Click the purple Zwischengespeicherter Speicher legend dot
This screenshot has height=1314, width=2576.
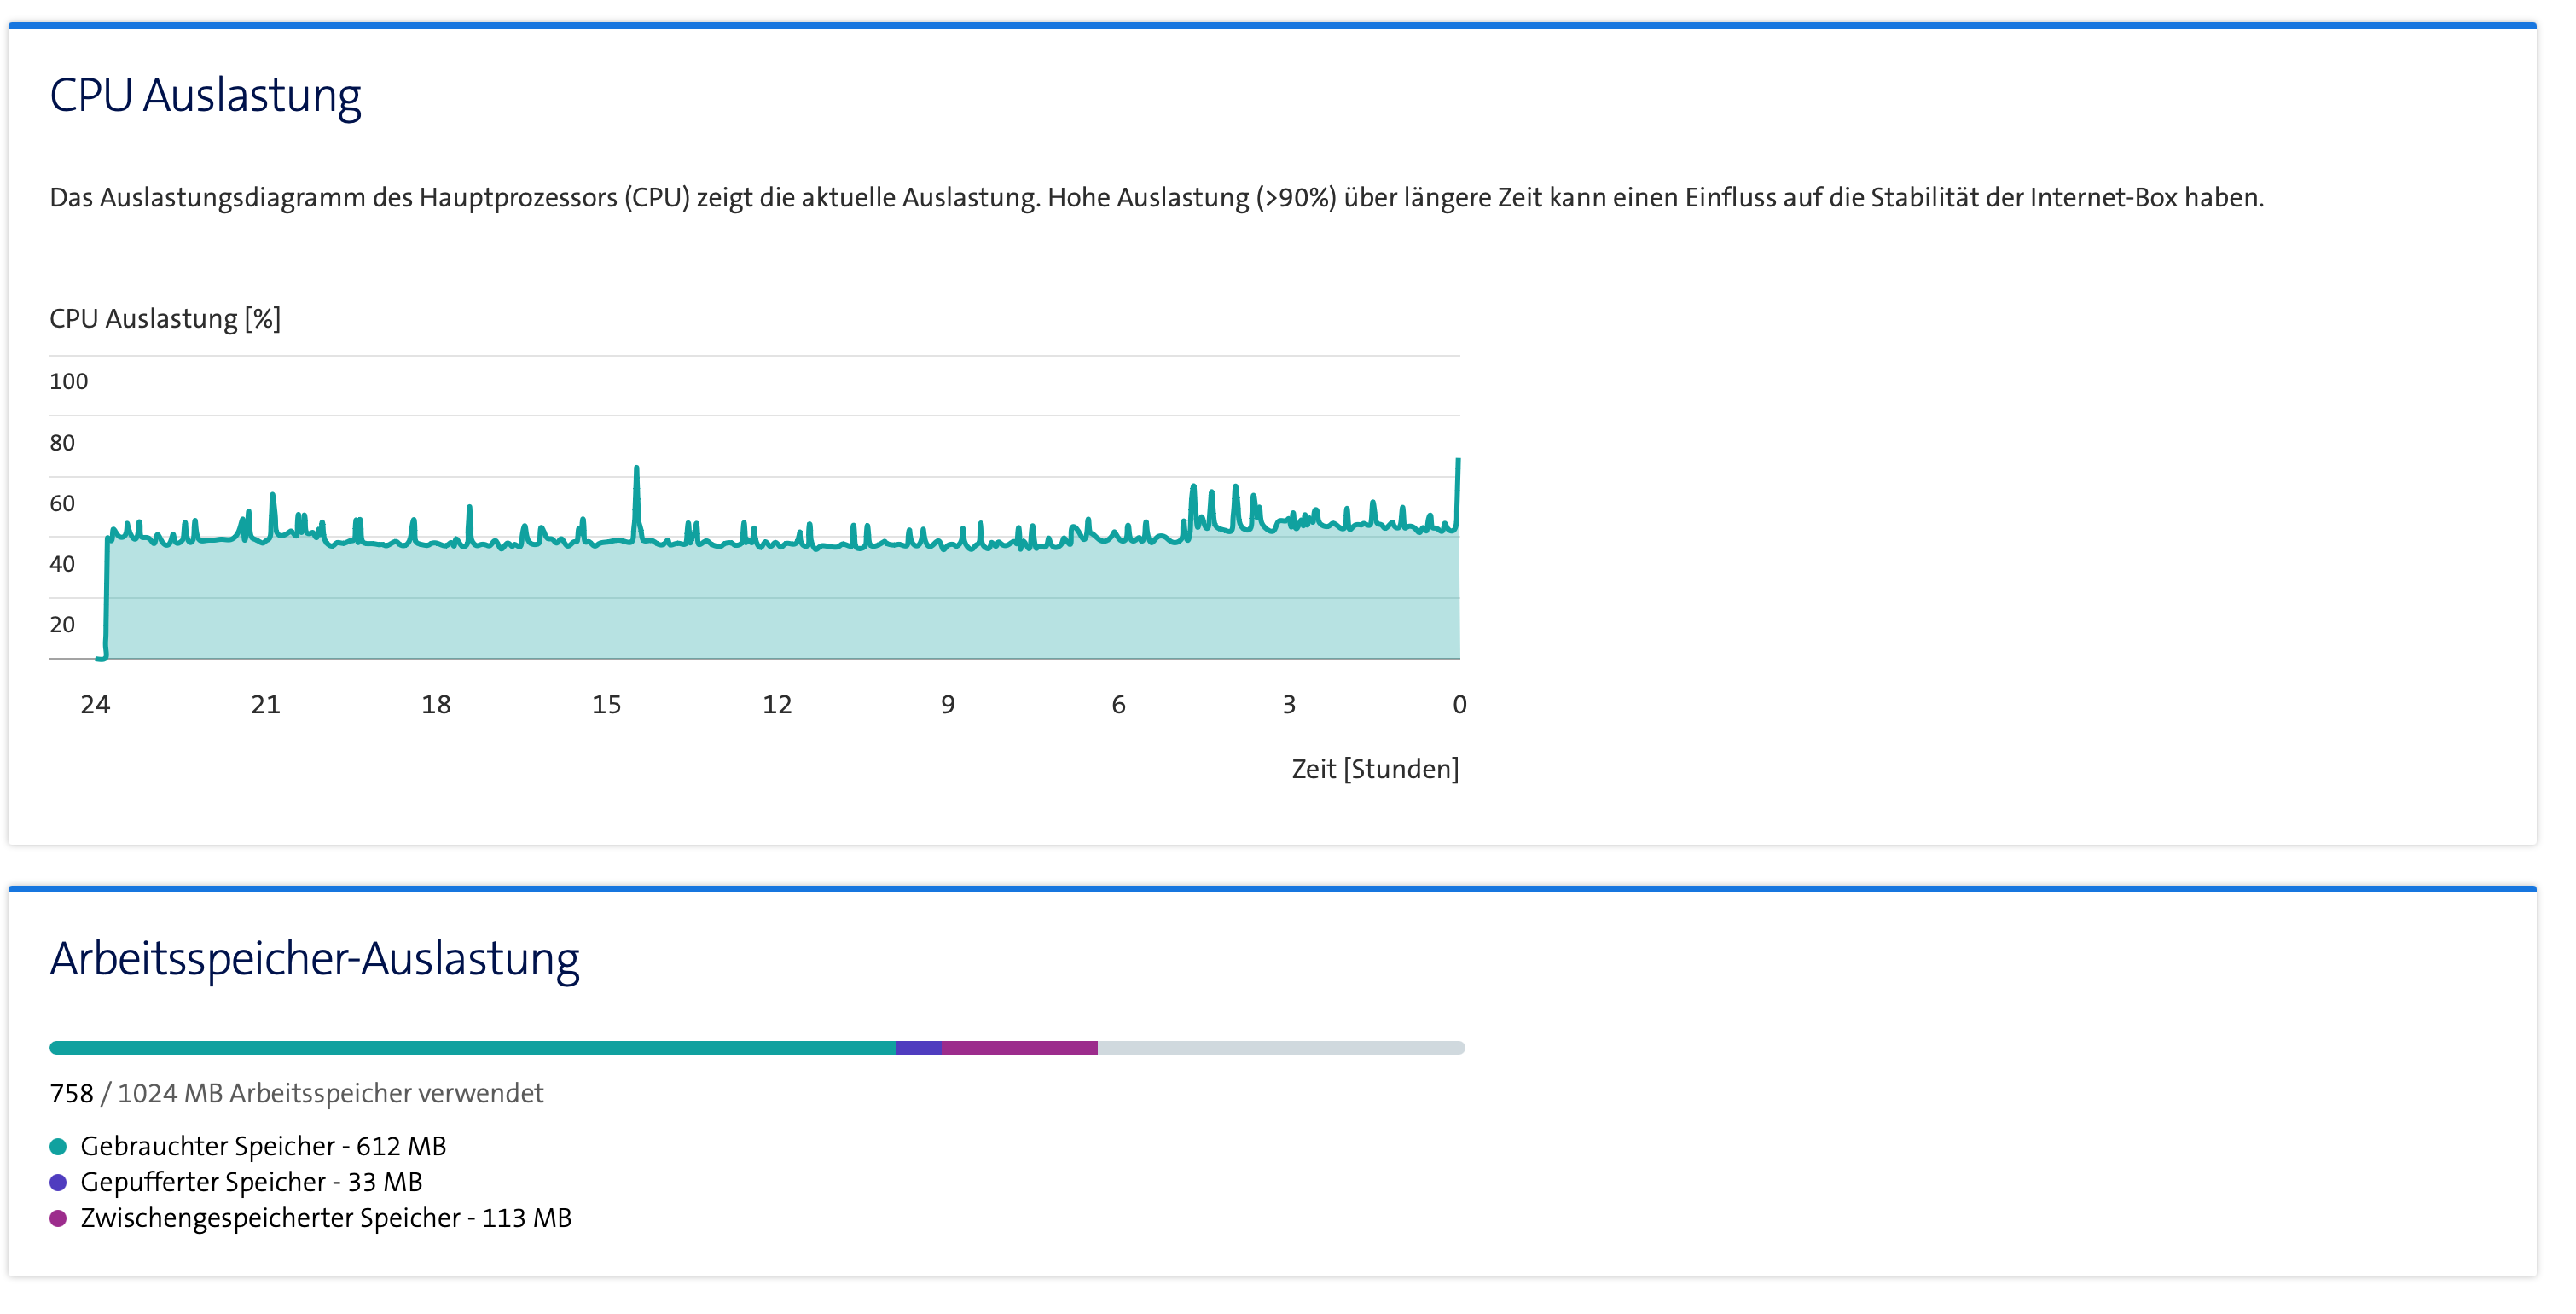click(x=58, y=1218)
